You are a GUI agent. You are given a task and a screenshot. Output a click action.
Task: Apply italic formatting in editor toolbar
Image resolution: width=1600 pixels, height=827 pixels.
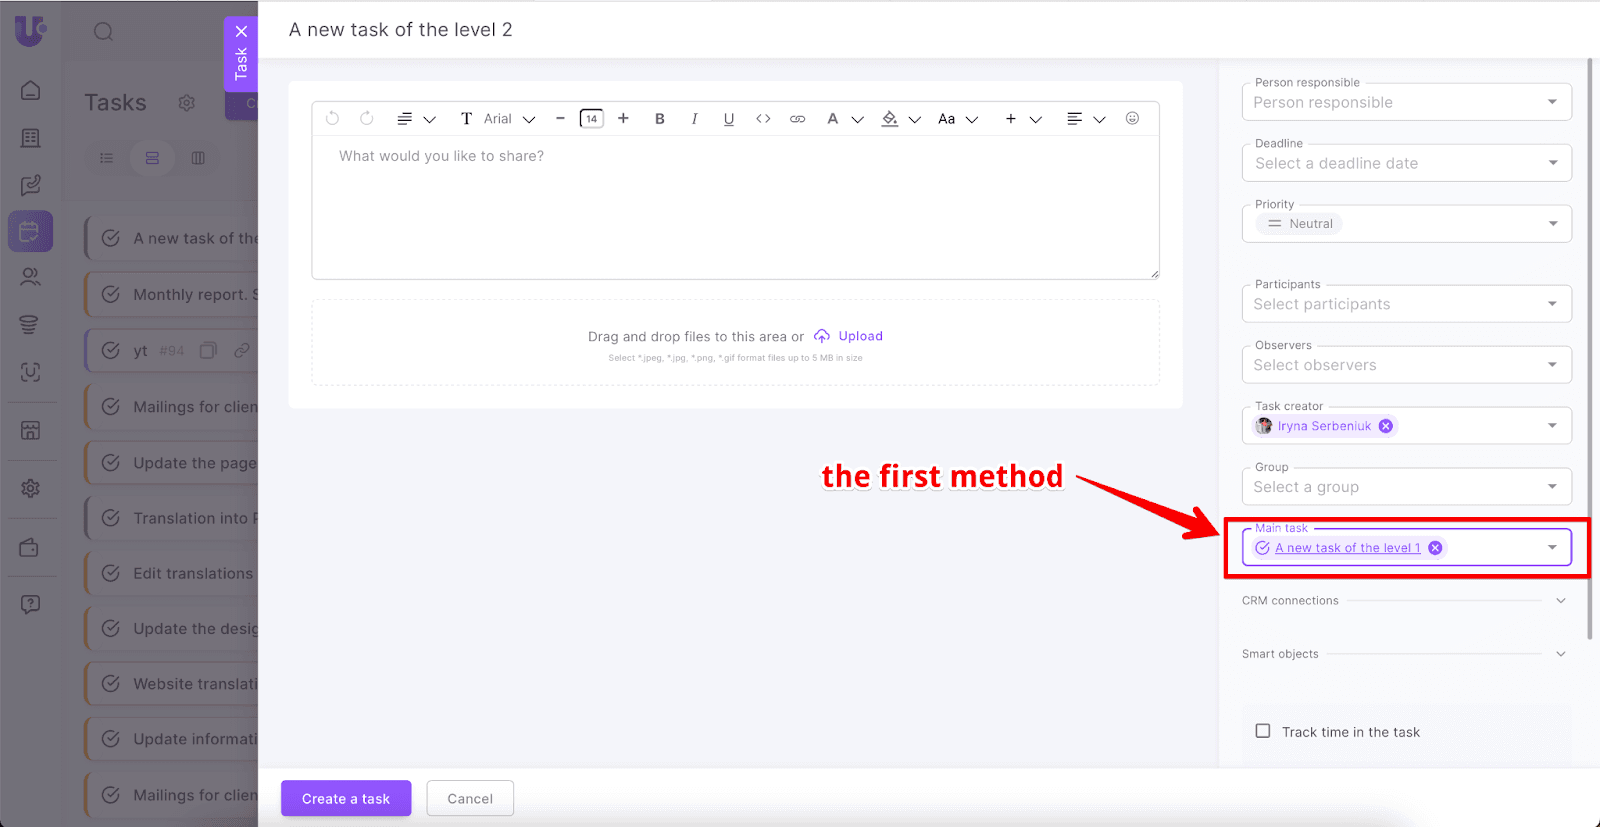click(694, 119)
